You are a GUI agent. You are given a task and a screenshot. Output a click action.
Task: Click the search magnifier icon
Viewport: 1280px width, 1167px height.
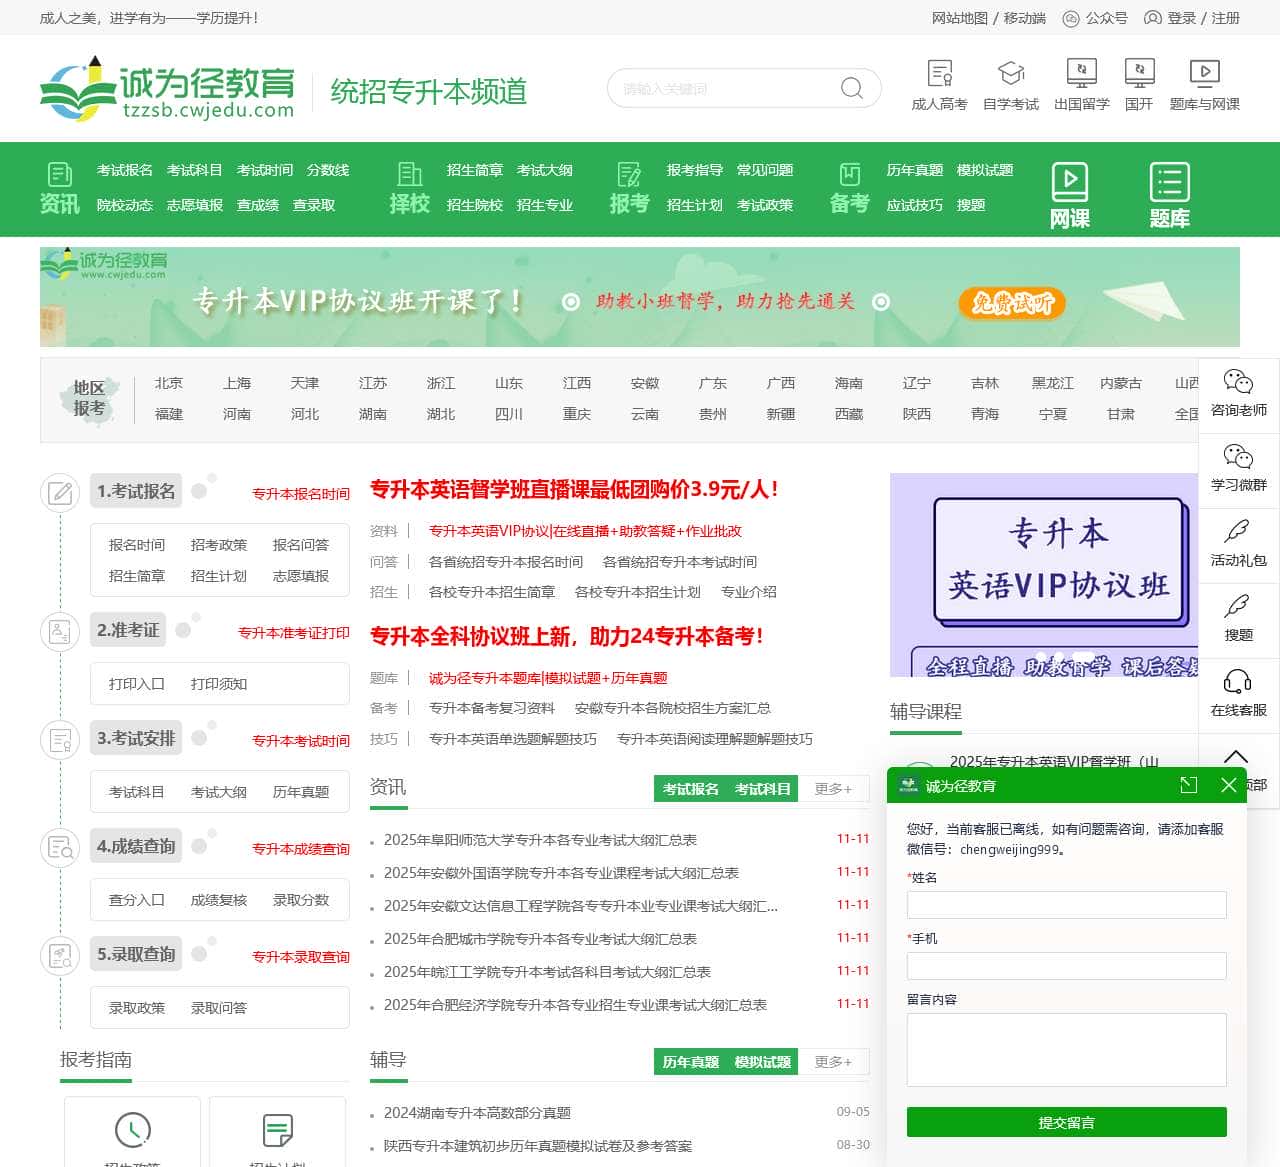(x=851, y=88)
